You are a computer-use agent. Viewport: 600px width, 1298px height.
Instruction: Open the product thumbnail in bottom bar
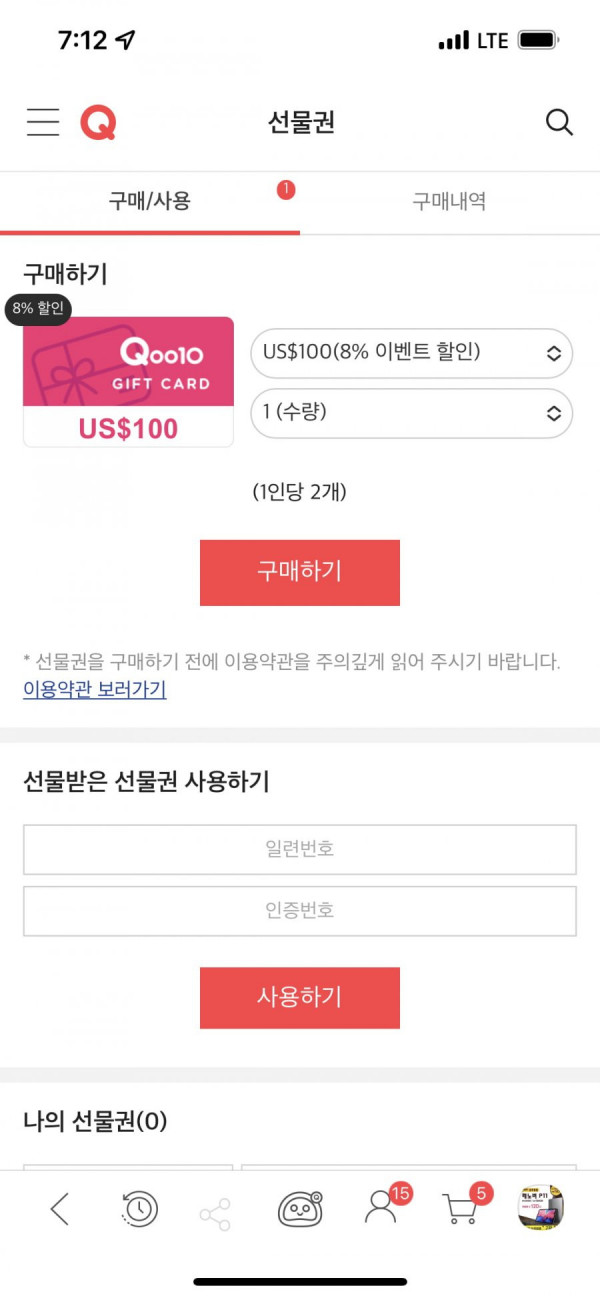541,1208
